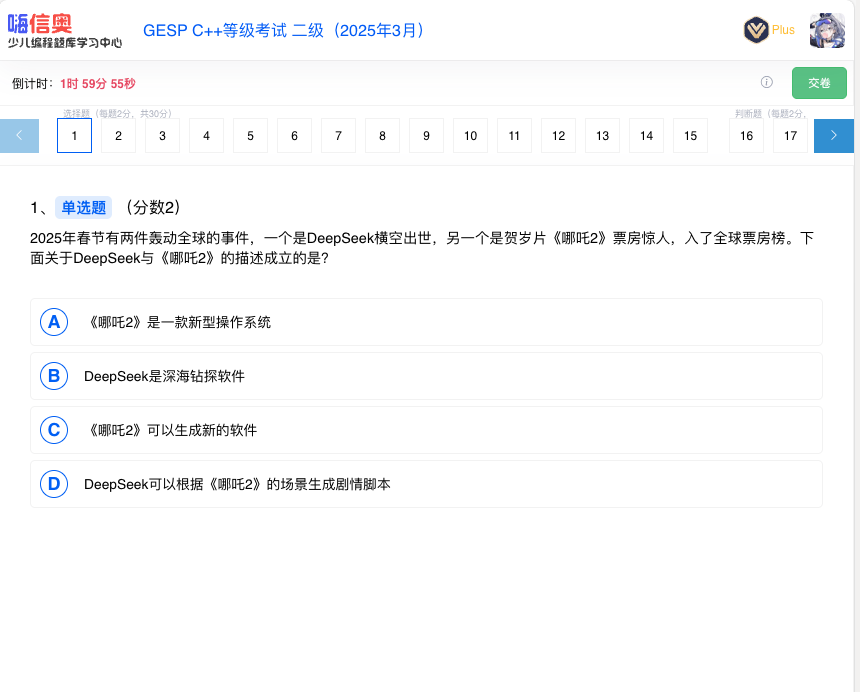Choose answer C 可以生成新的软件

[426, 430]
